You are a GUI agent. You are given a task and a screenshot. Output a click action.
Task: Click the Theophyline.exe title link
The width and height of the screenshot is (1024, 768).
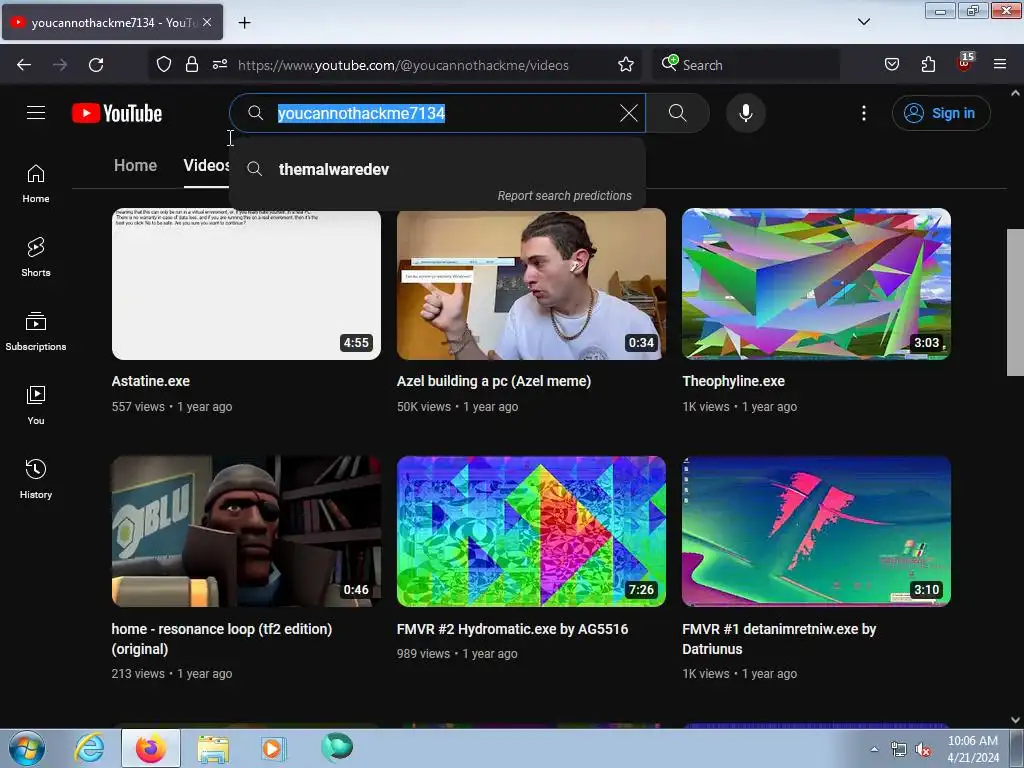pos(733,381)
